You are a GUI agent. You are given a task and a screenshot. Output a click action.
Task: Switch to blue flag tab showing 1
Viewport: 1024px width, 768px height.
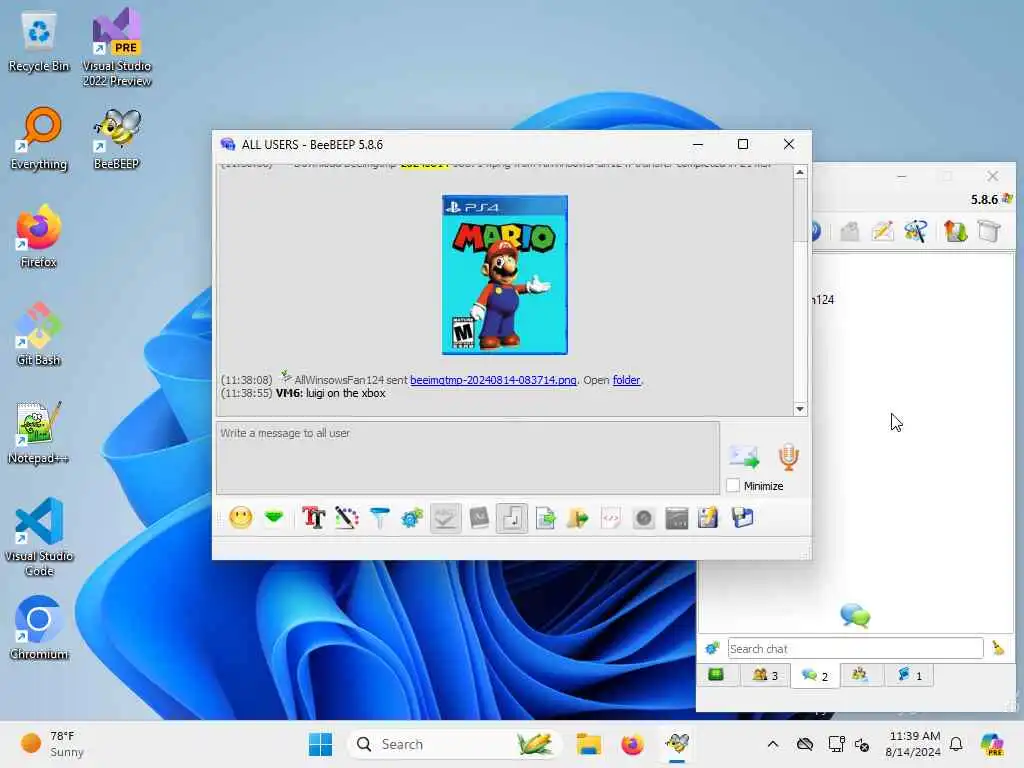click(x=909, y=675)
